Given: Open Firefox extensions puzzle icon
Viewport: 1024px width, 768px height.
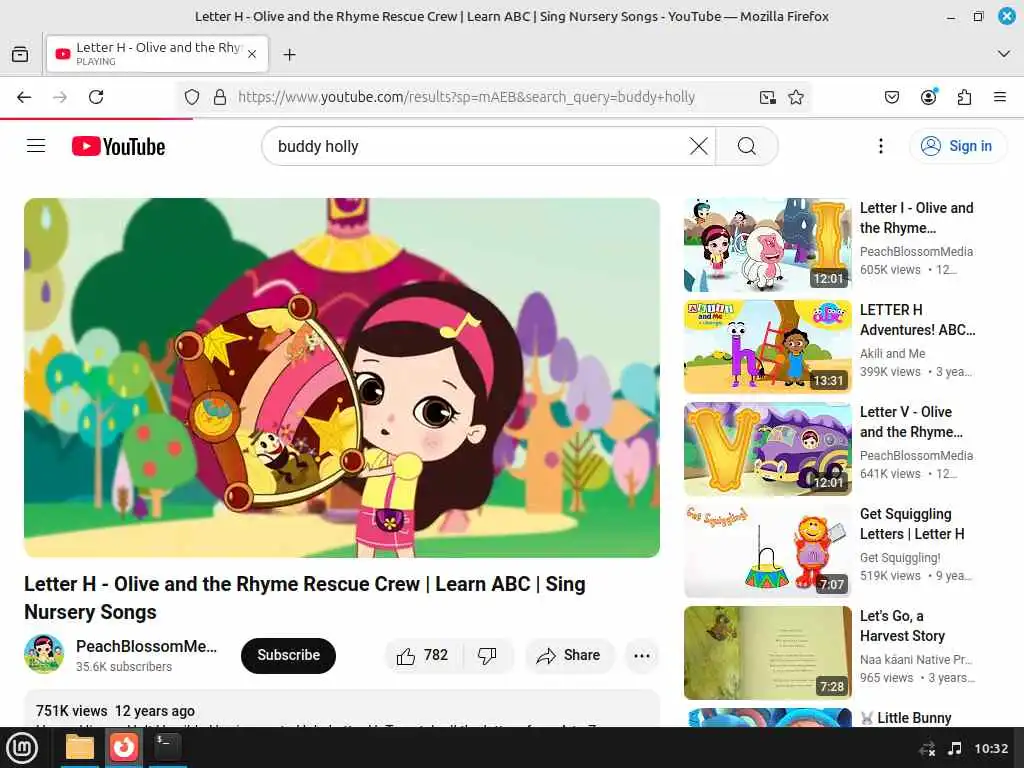Looking at the screenshot, I should click(x=964, y=97).
